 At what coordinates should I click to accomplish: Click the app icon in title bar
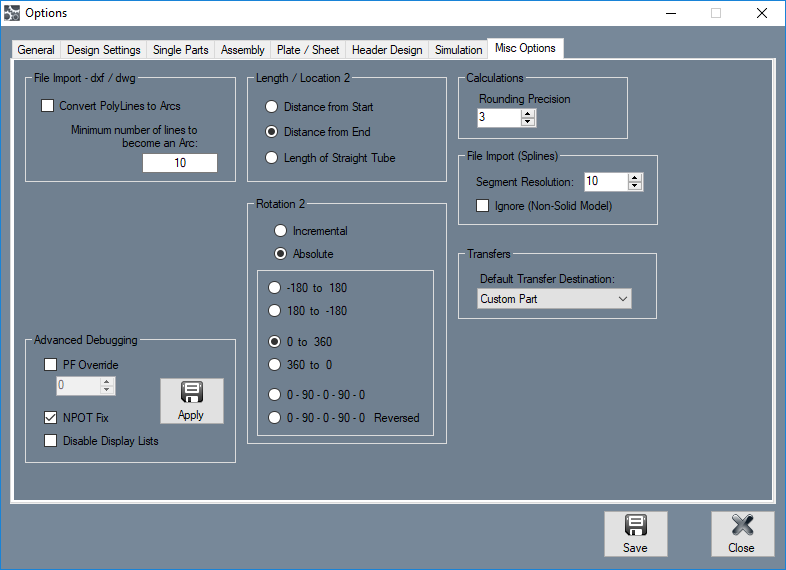12,13
